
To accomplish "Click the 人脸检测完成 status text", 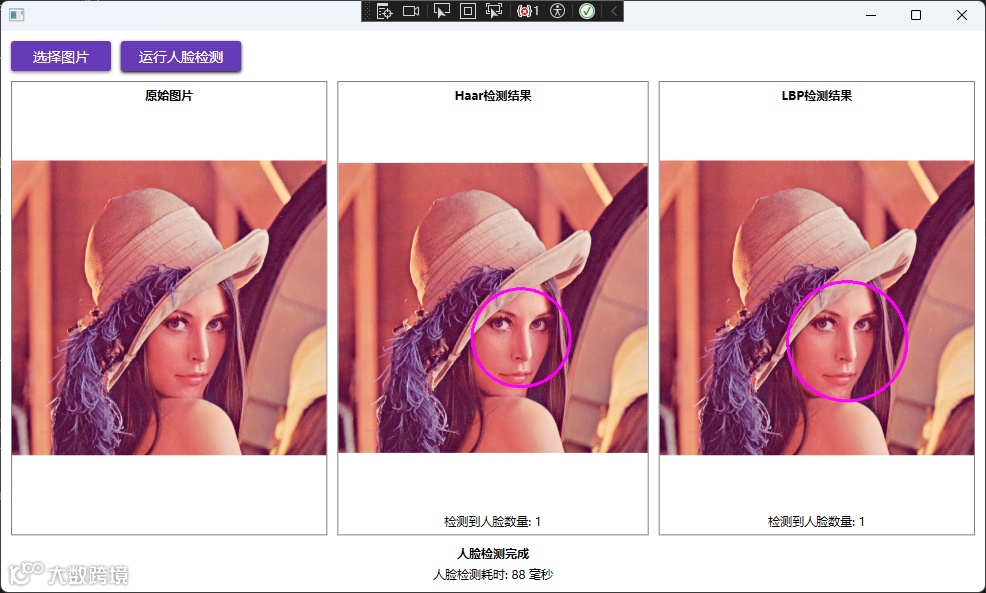I will pos(493,553).
